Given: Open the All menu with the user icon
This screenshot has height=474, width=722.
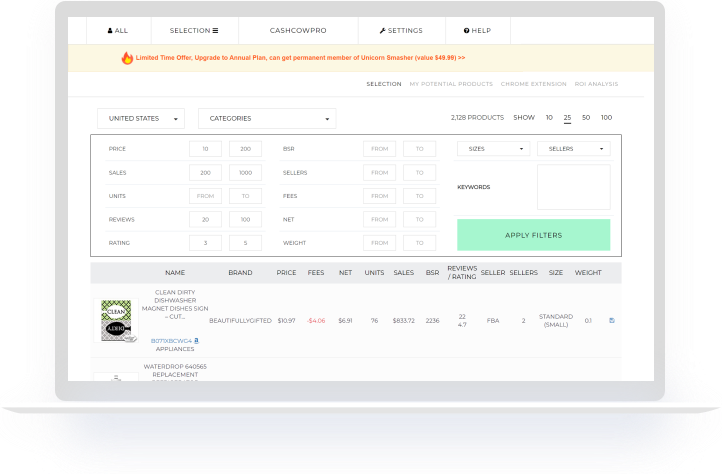Looking at the screenshot, I should point(118,31).
